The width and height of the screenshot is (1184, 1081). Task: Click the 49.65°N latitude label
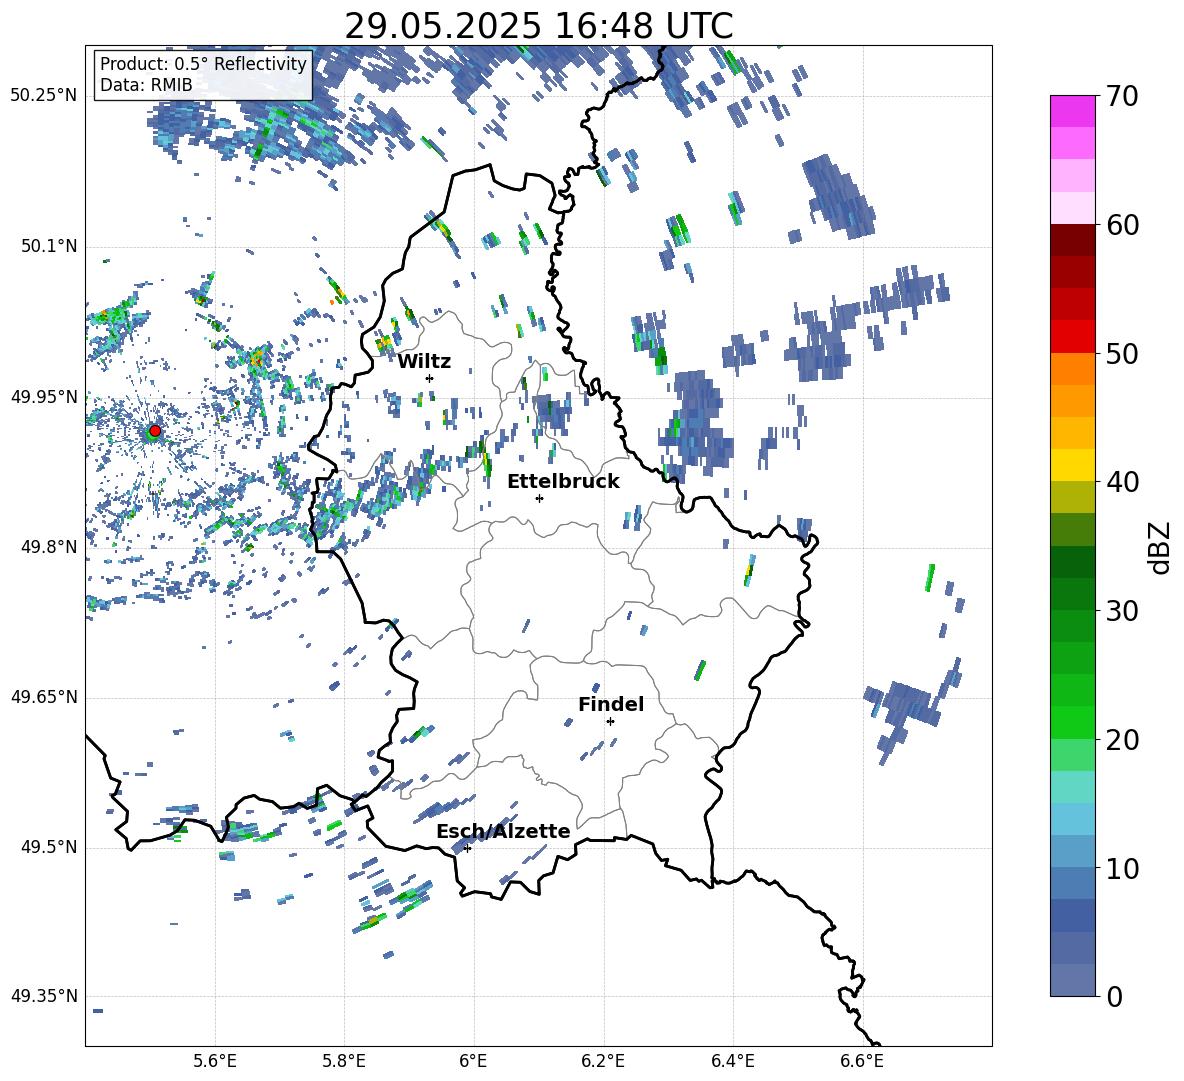(x=44, y=697)
